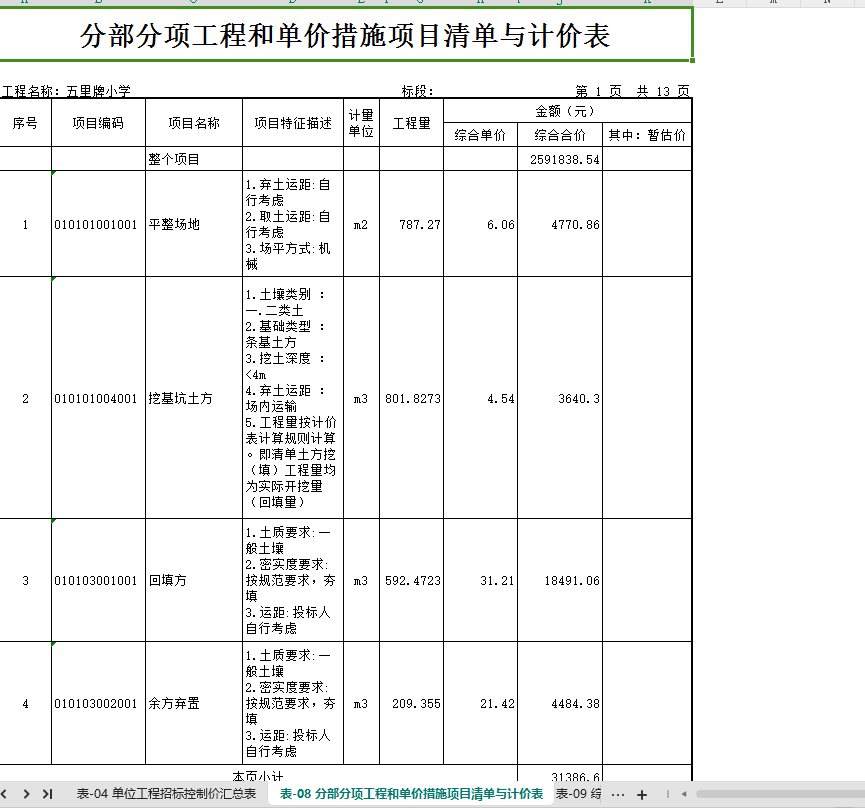Jump to the last sheet using the end arrow

(x=48, y=794)
